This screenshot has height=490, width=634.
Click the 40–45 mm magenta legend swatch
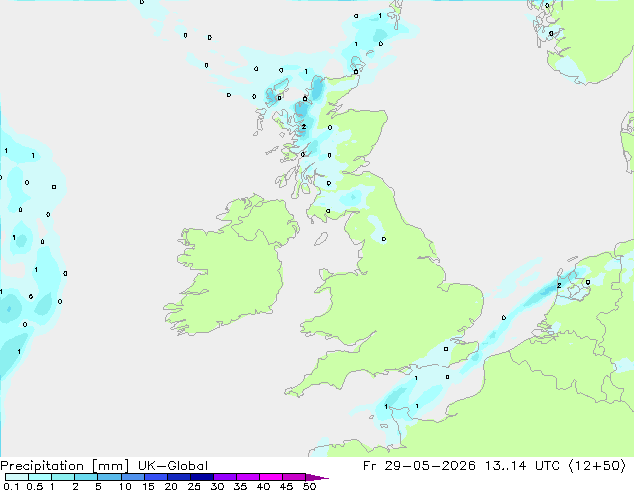click(271, 477)
